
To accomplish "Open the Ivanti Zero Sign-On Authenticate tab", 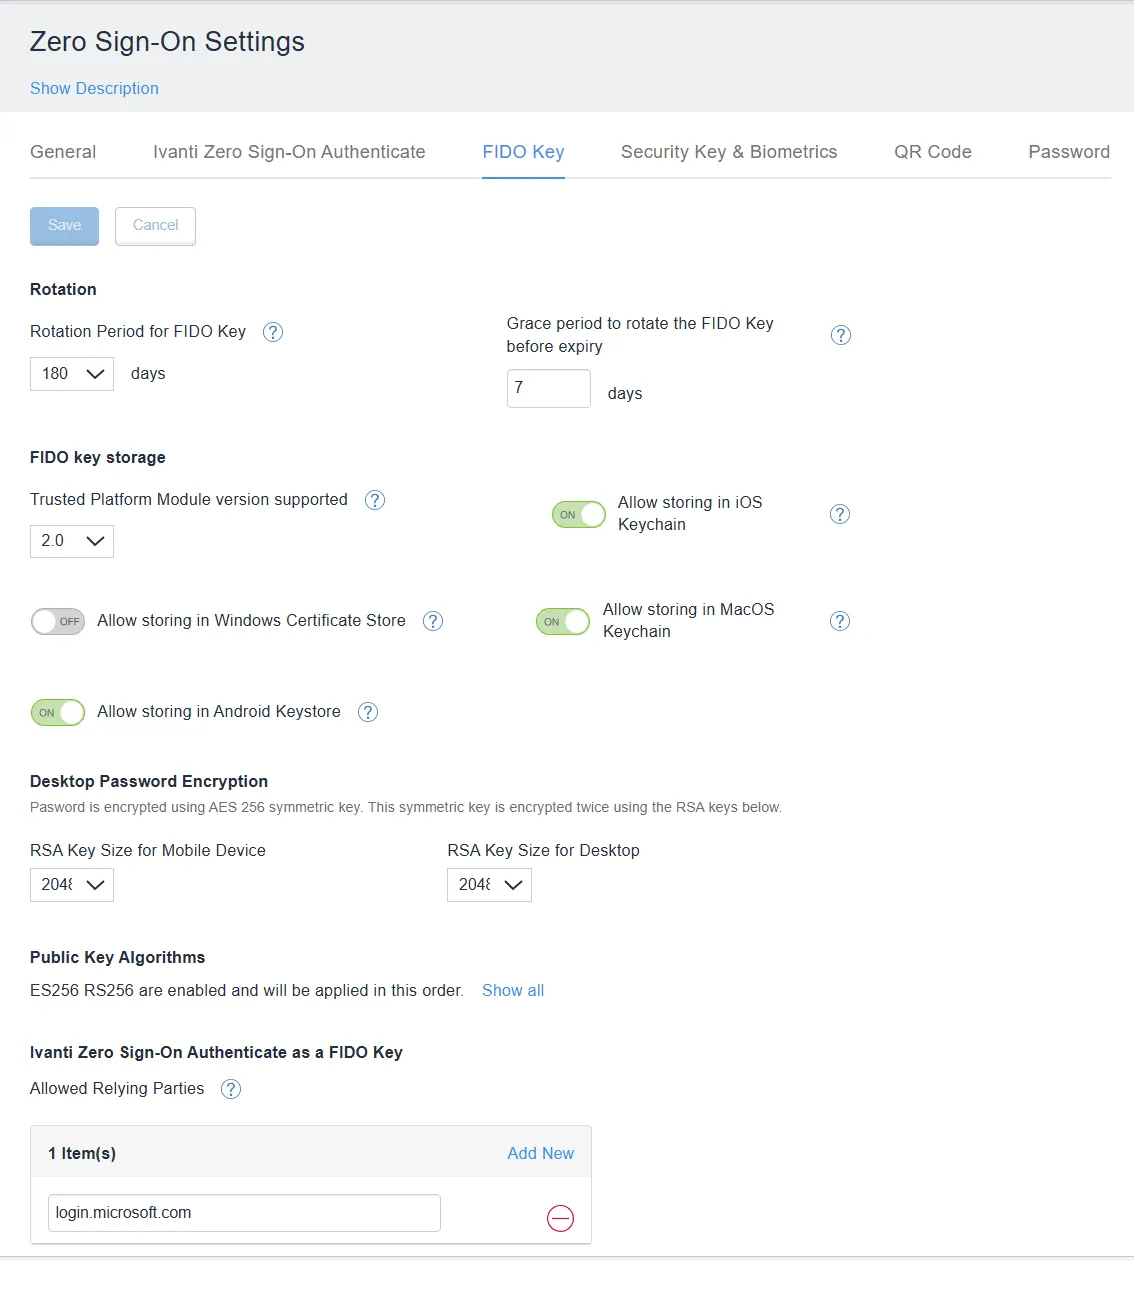I will click(289, 152).
